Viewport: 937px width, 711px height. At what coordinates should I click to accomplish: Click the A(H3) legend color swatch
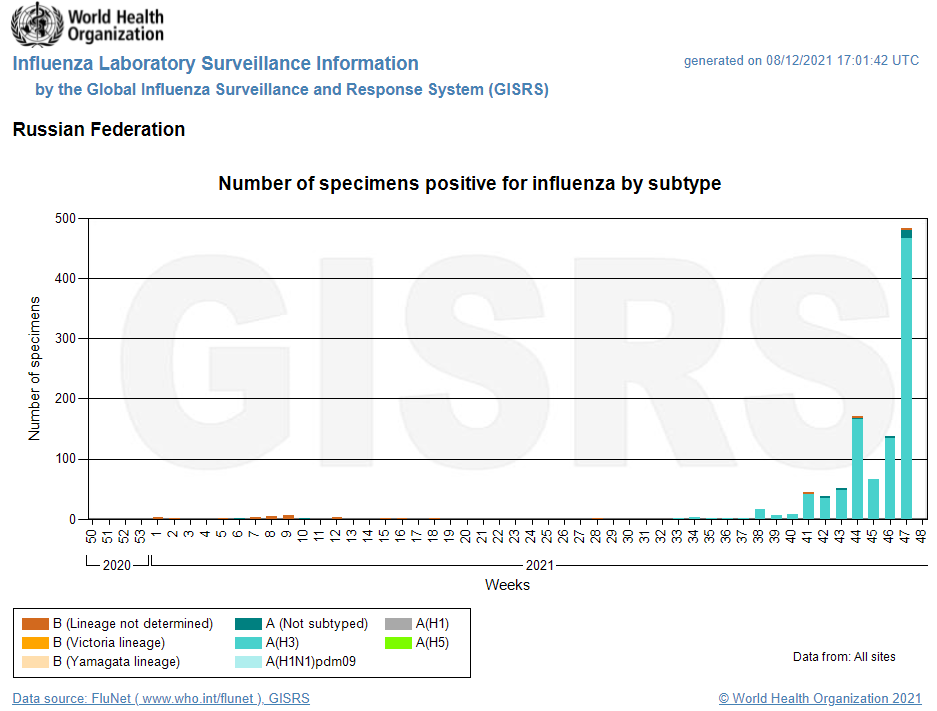point(248,643)
